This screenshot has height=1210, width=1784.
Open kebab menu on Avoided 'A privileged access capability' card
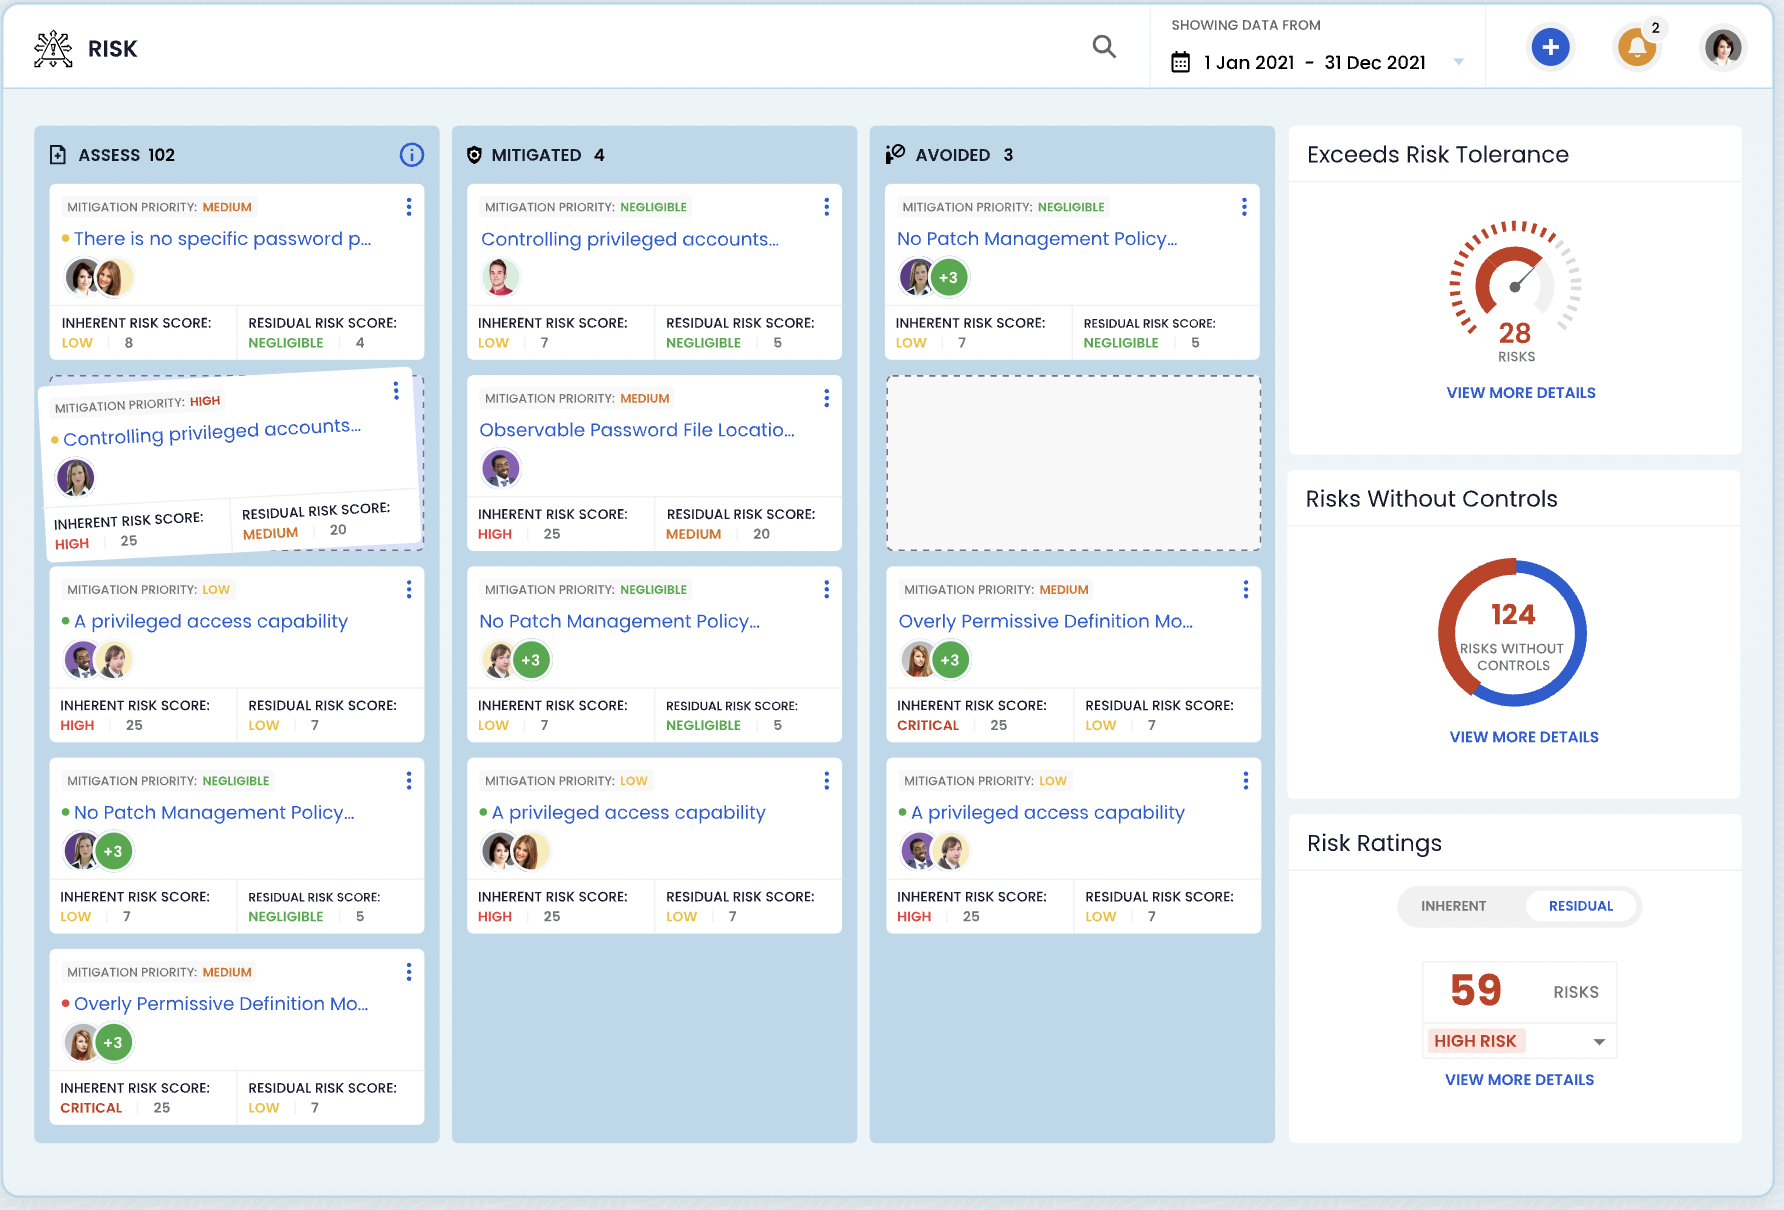pos(1245,780)
